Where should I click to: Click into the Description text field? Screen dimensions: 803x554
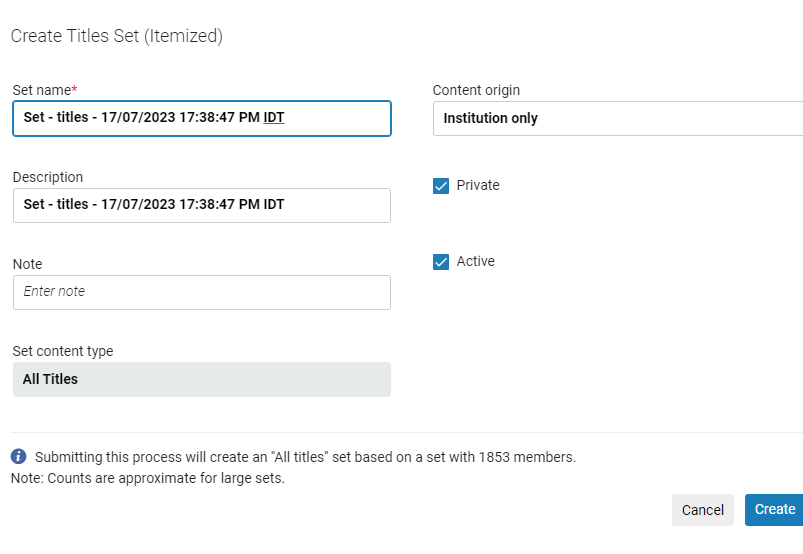pos(201,205)
